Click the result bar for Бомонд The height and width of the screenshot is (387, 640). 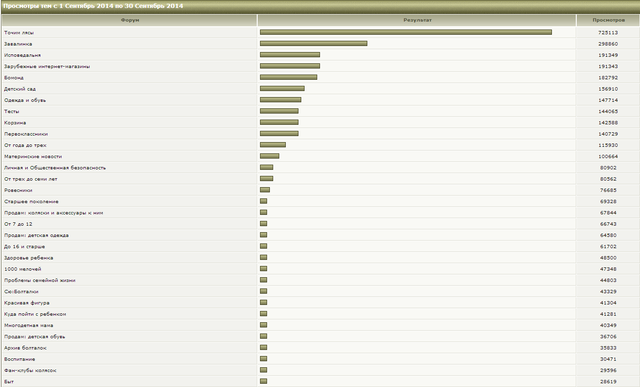(289, 77)
